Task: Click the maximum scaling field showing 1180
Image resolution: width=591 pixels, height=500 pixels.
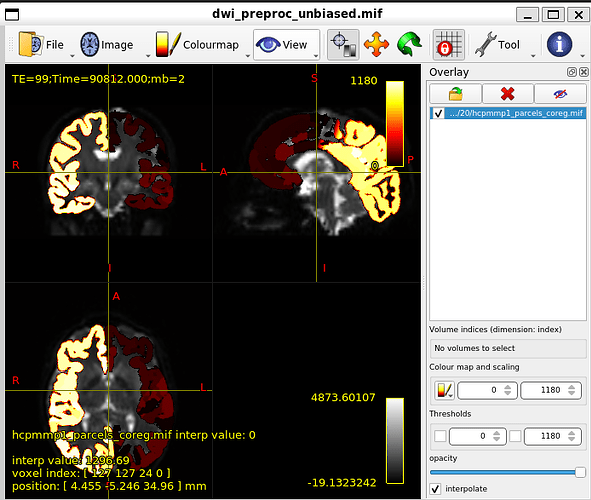Action: 551,390
